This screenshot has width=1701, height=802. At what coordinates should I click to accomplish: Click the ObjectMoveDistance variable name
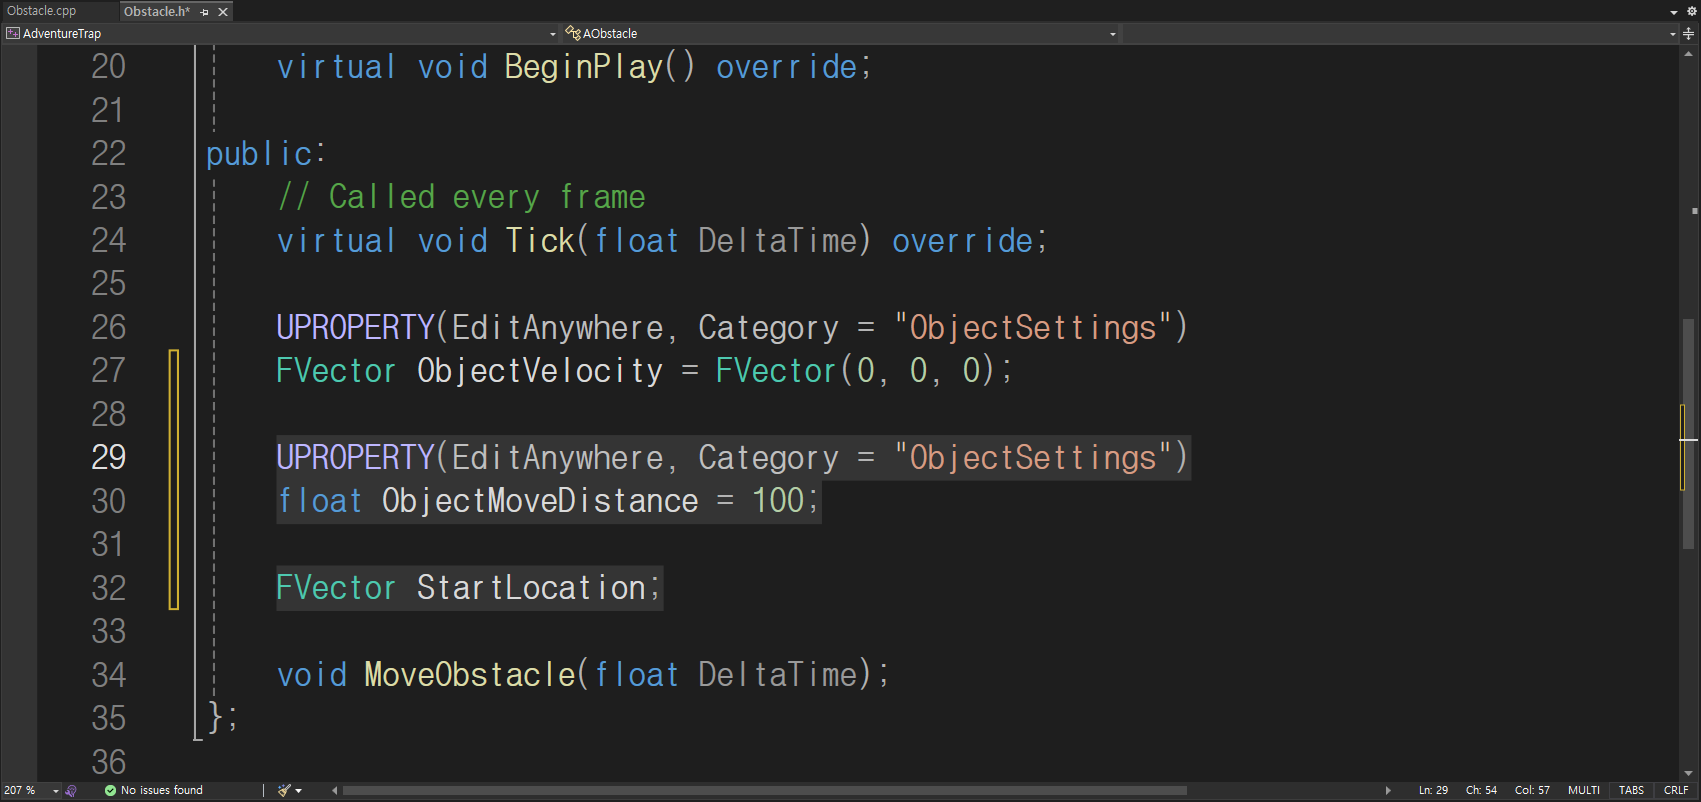(x=540, y=501)
